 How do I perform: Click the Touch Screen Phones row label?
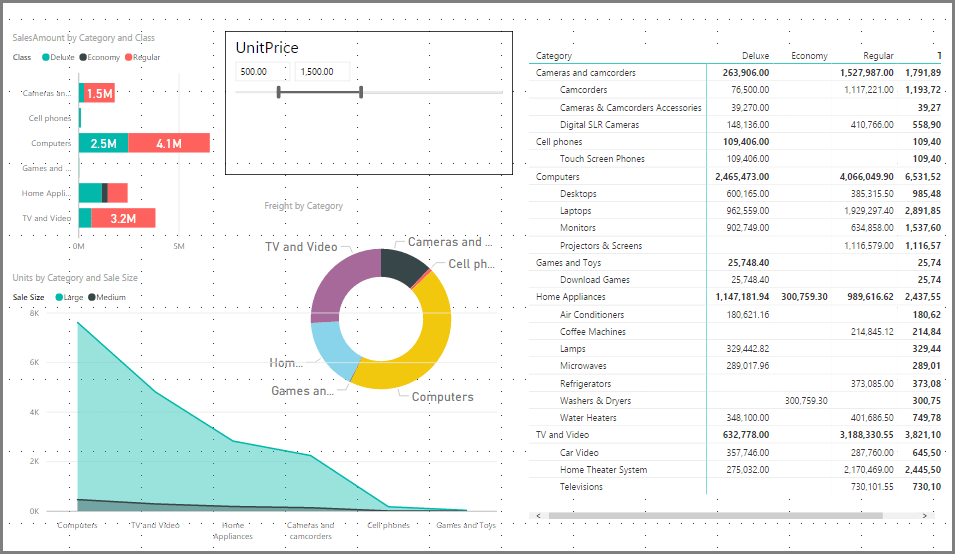point(602,158)
